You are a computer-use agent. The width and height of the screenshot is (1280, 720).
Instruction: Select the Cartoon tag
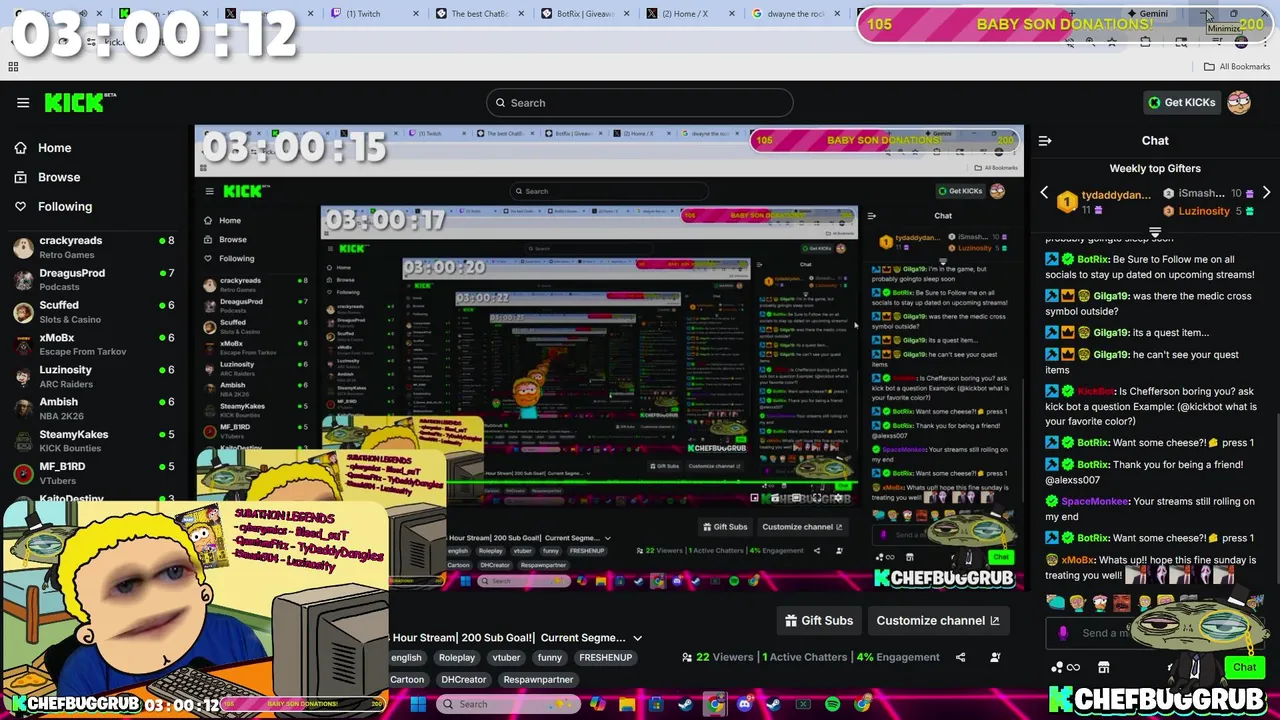tap(406, 680)
